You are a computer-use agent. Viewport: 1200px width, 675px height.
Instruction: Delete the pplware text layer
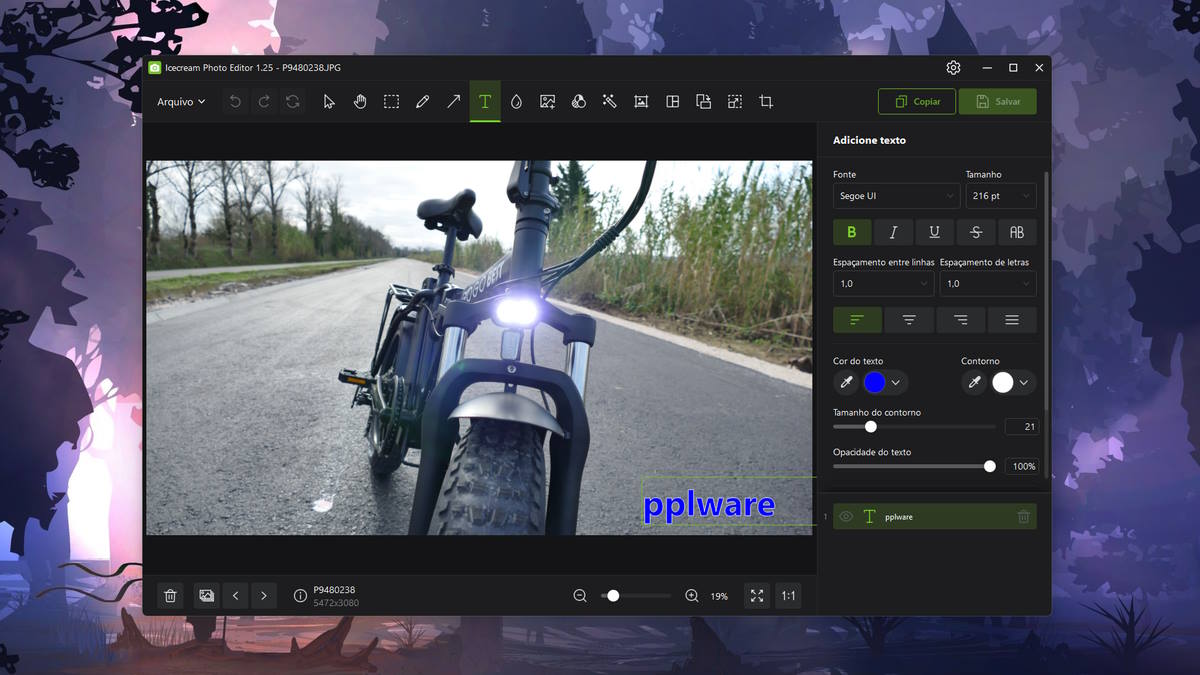(1023, 517)
